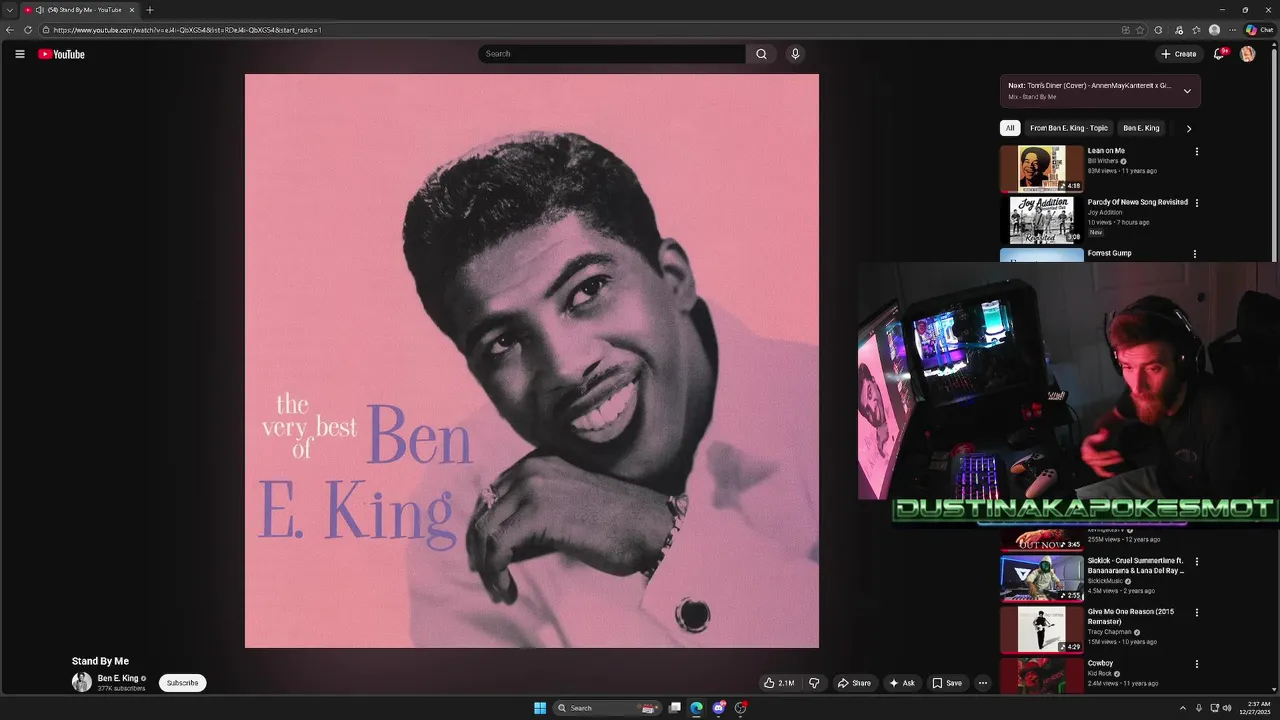Start voice search with microphone icon
Screen dimensions: 1280x720
pyautogui.click(x=795, y=54)
